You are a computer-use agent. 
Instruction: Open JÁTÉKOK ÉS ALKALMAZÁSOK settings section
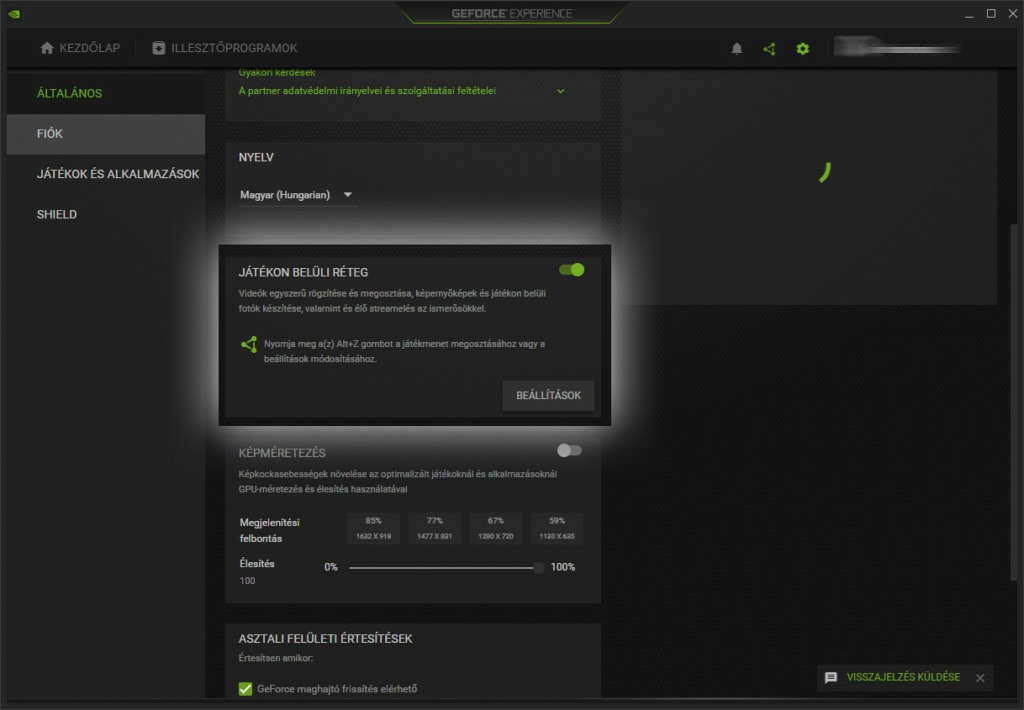[106, 174]
